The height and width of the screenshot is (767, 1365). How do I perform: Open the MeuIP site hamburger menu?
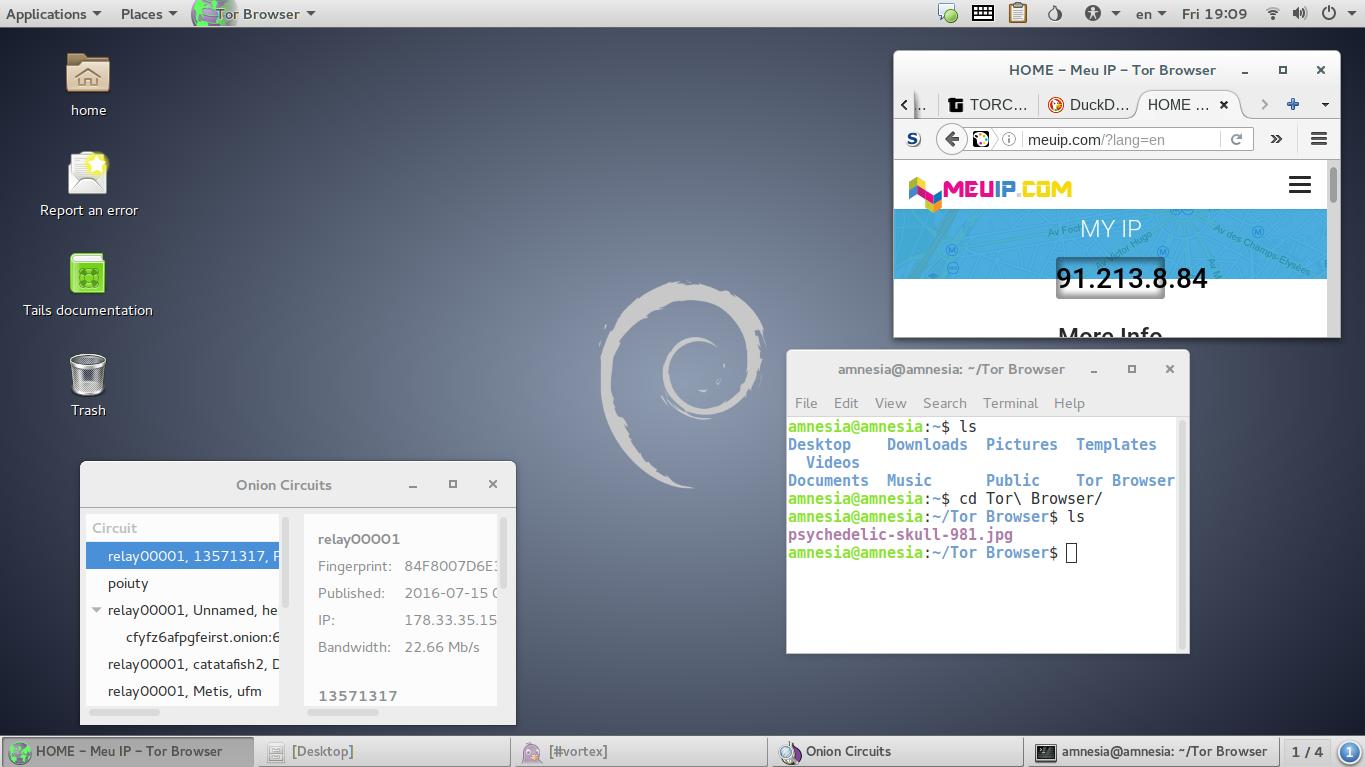click(x=1300, y=185)
